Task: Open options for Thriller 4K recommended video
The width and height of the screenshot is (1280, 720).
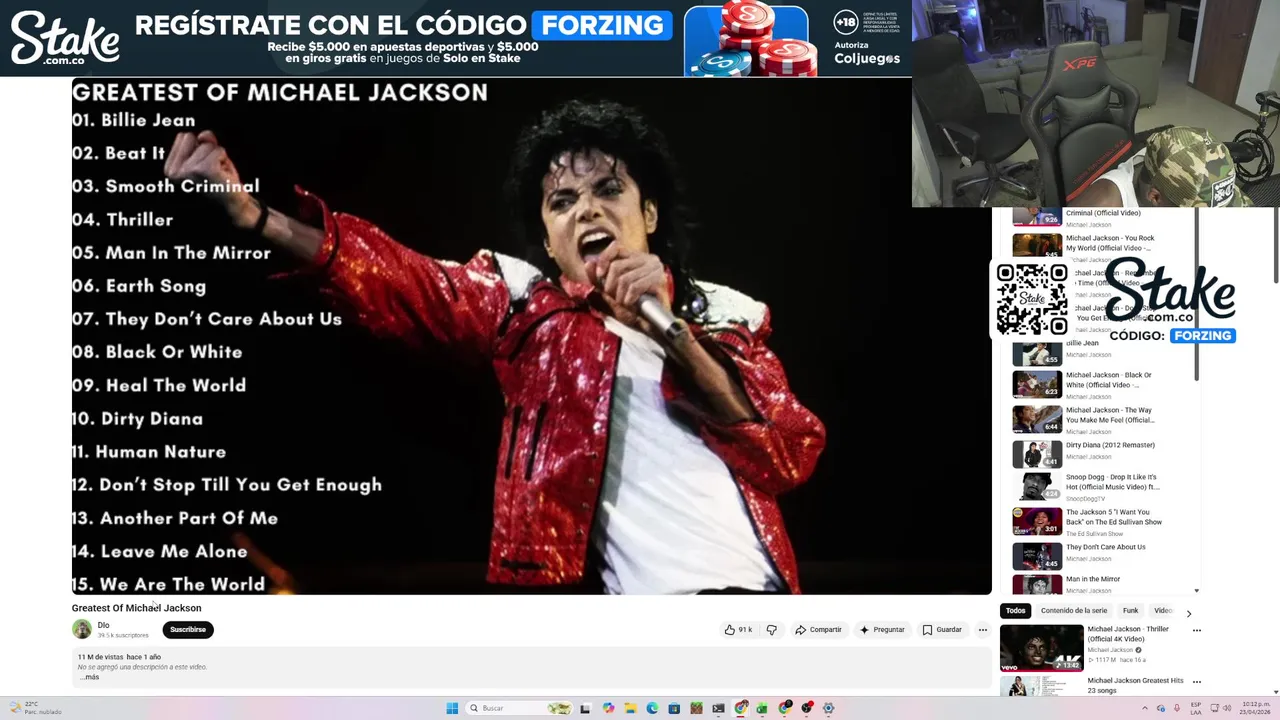Action: pyautogui.click(x=1196, y=631)
